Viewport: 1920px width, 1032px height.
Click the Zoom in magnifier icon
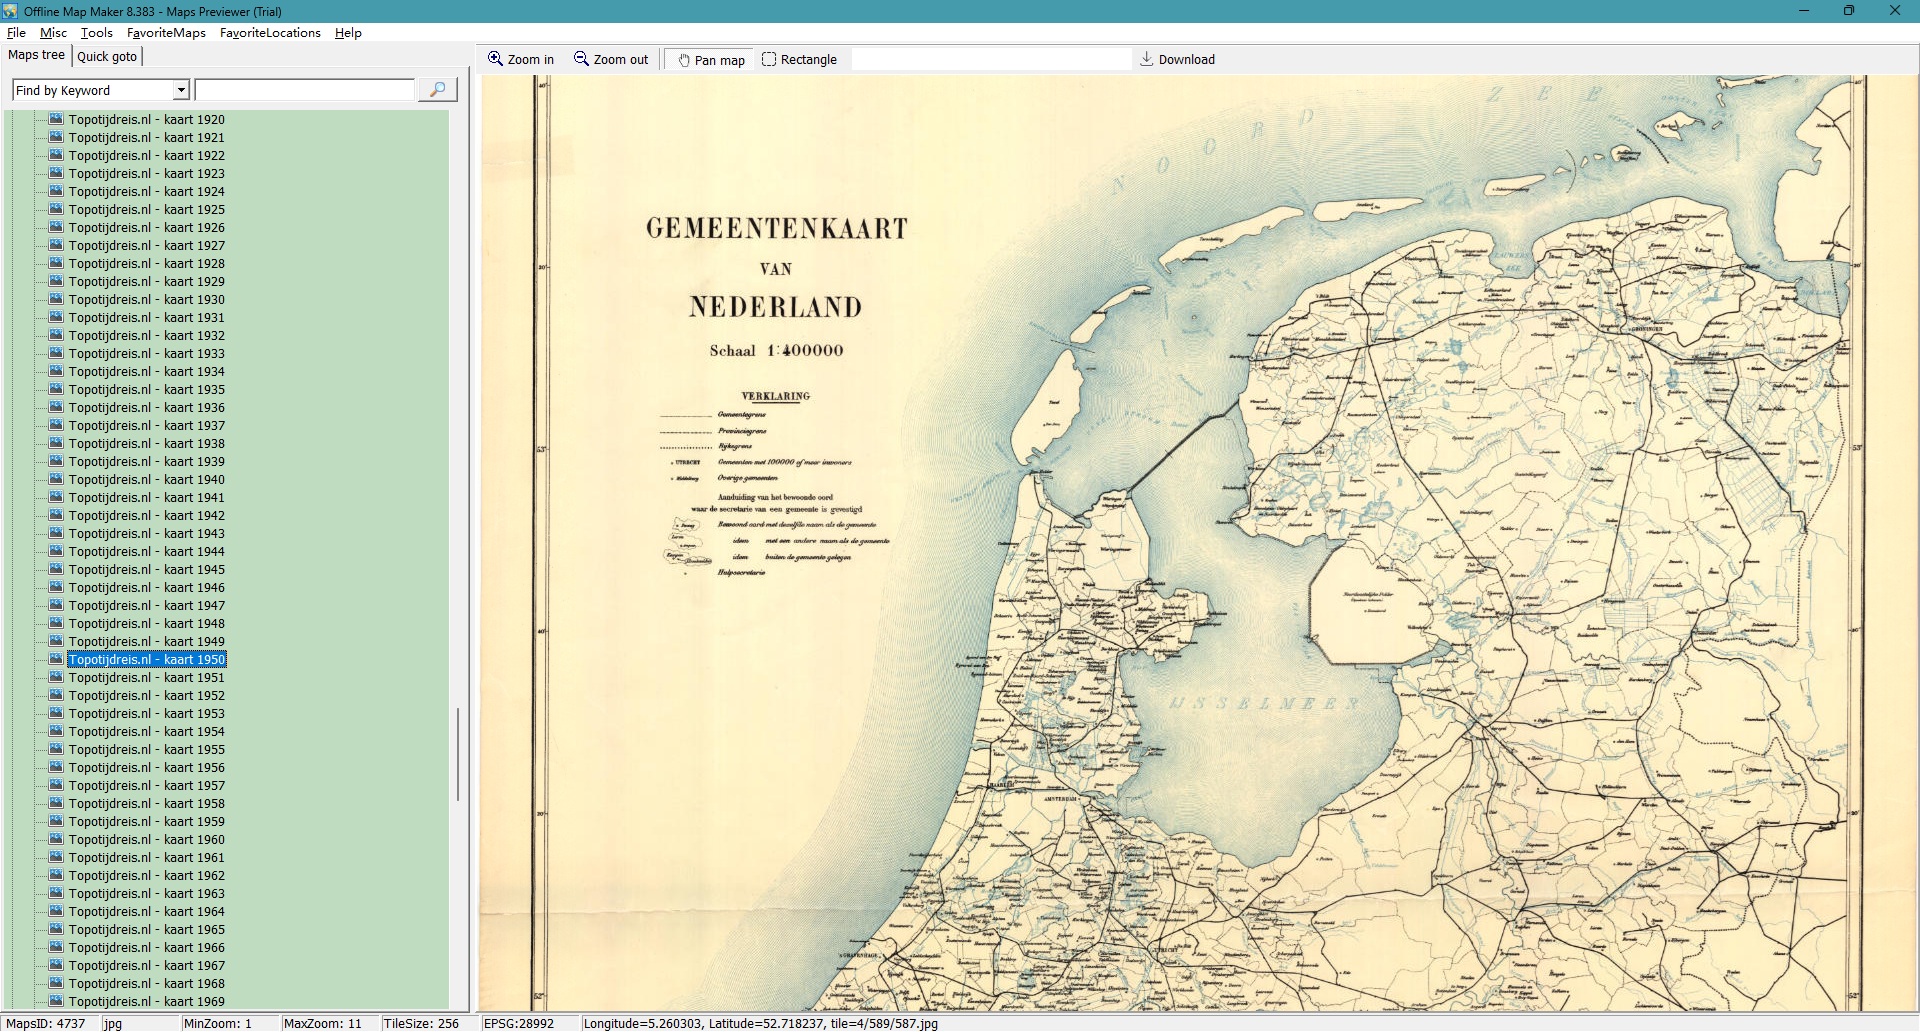pos(495,59)
